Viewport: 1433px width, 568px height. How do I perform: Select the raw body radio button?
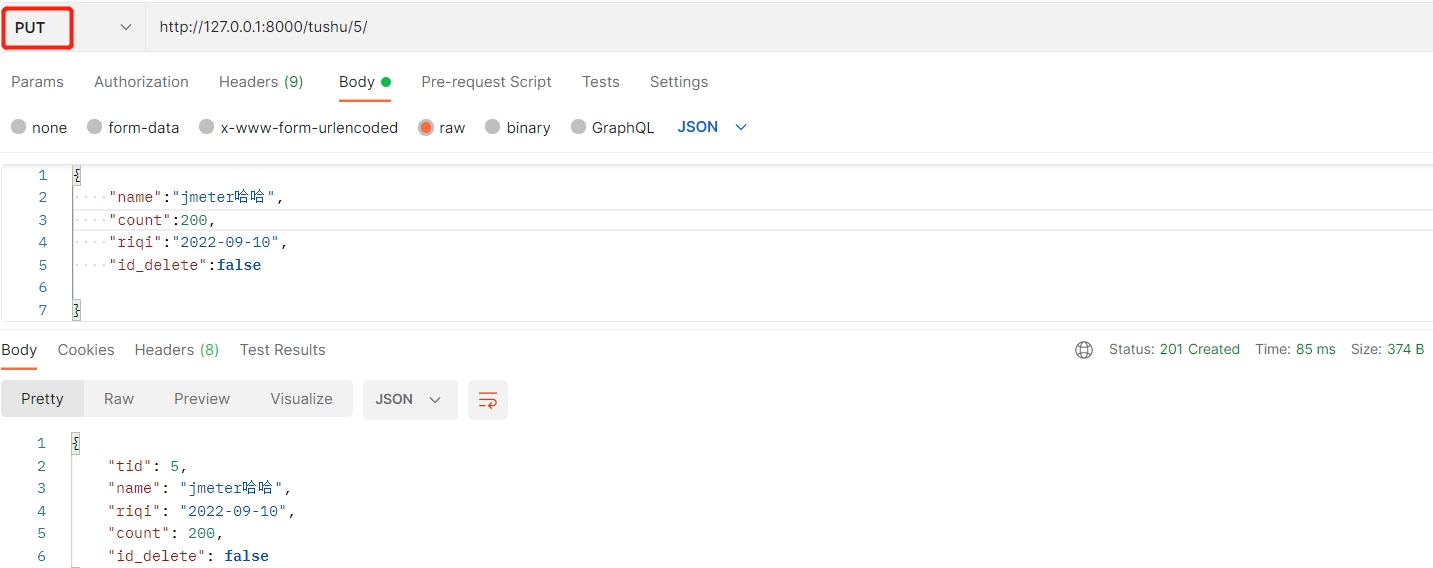point(426,127)
